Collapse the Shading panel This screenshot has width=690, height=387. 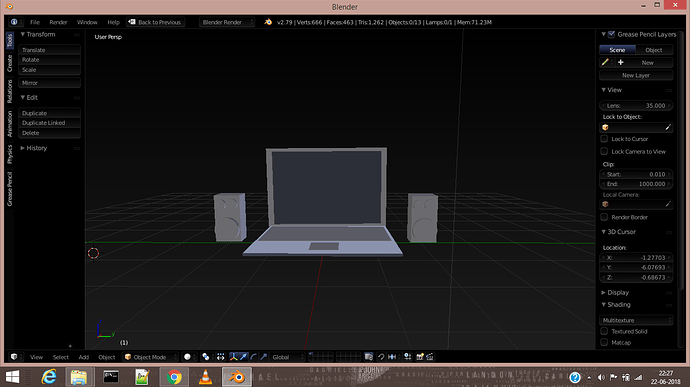(604, 305)
